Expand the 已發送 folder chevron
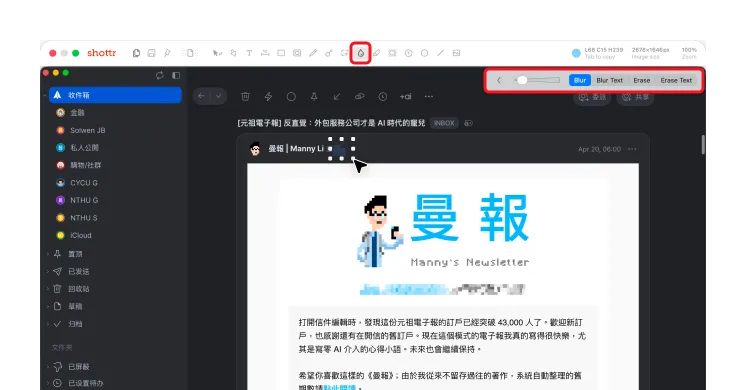 48,271
